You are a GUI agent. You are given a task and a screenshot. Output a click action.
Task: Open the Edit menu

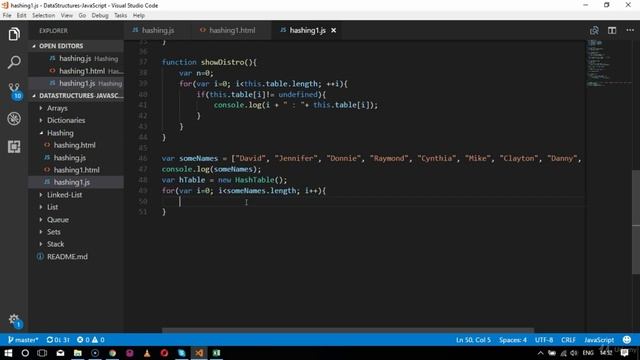21,16
